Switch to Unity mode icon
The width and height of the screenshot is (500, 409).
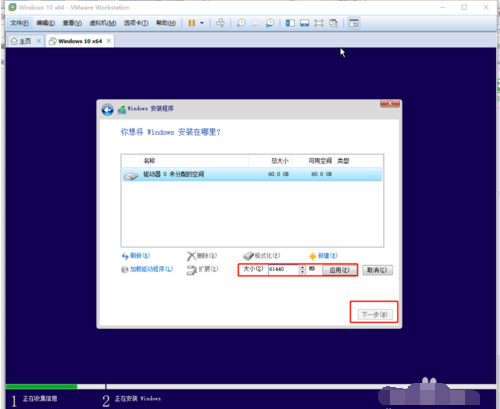tap(333, 23)
